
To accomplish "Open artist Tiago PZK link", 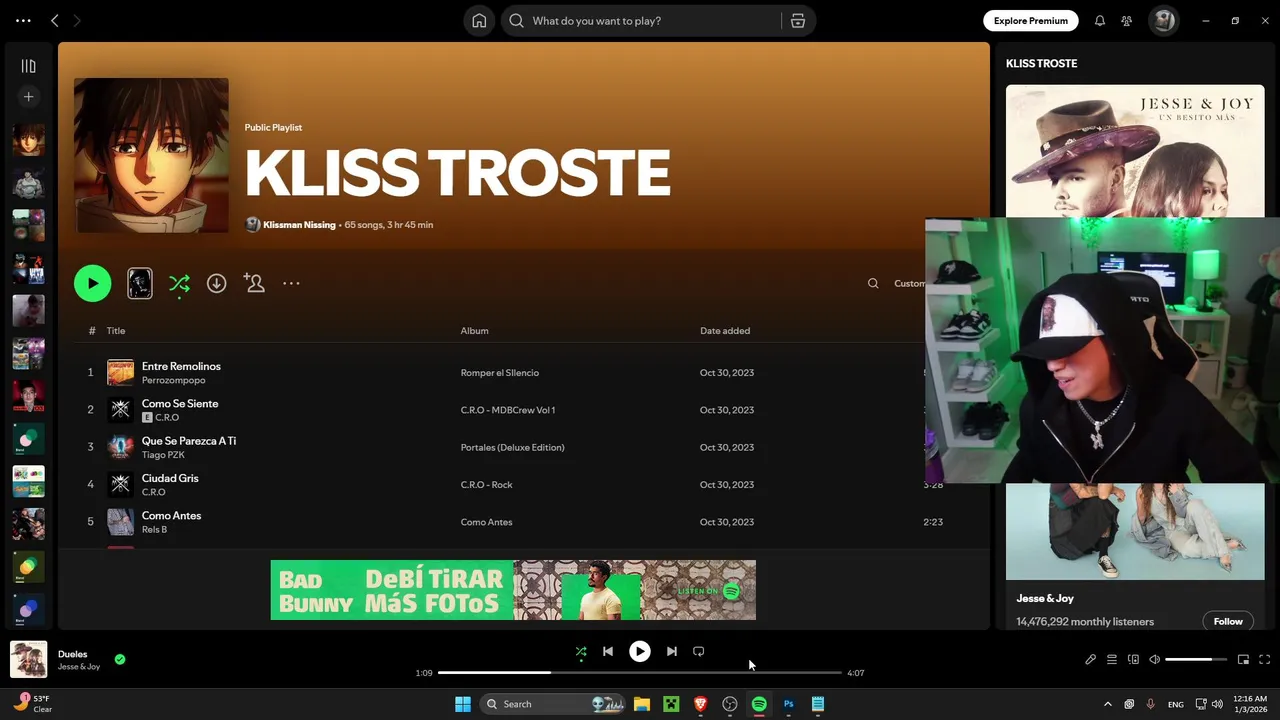I will (163, 455).
